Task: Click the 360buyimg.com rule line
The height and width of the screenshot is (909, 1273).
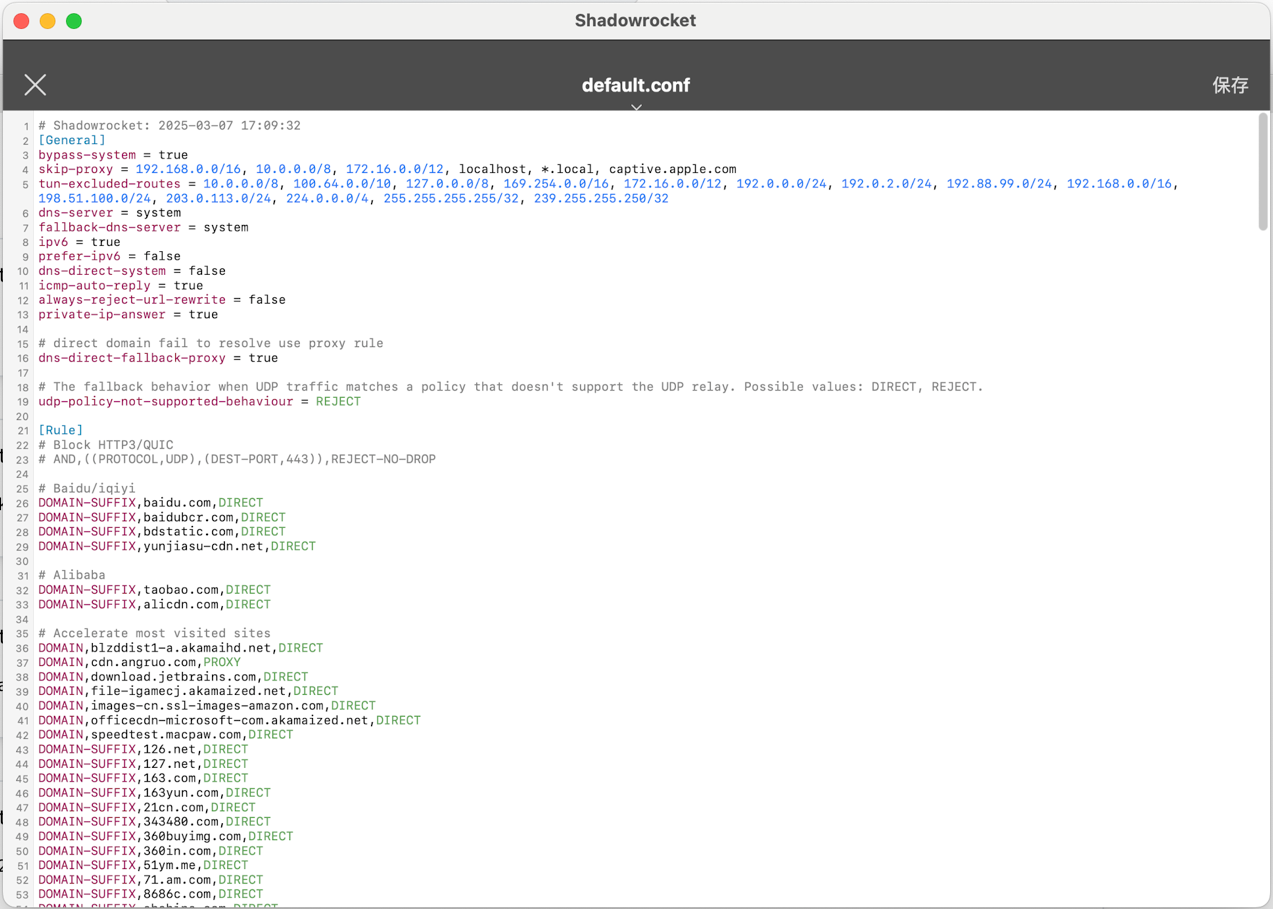Action: [166, 836]
